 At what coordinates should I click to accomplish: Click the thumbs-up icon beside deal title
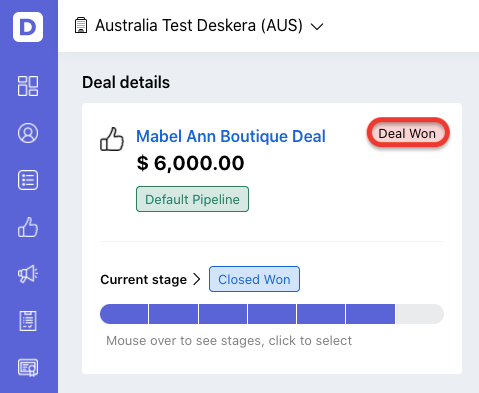112,139
